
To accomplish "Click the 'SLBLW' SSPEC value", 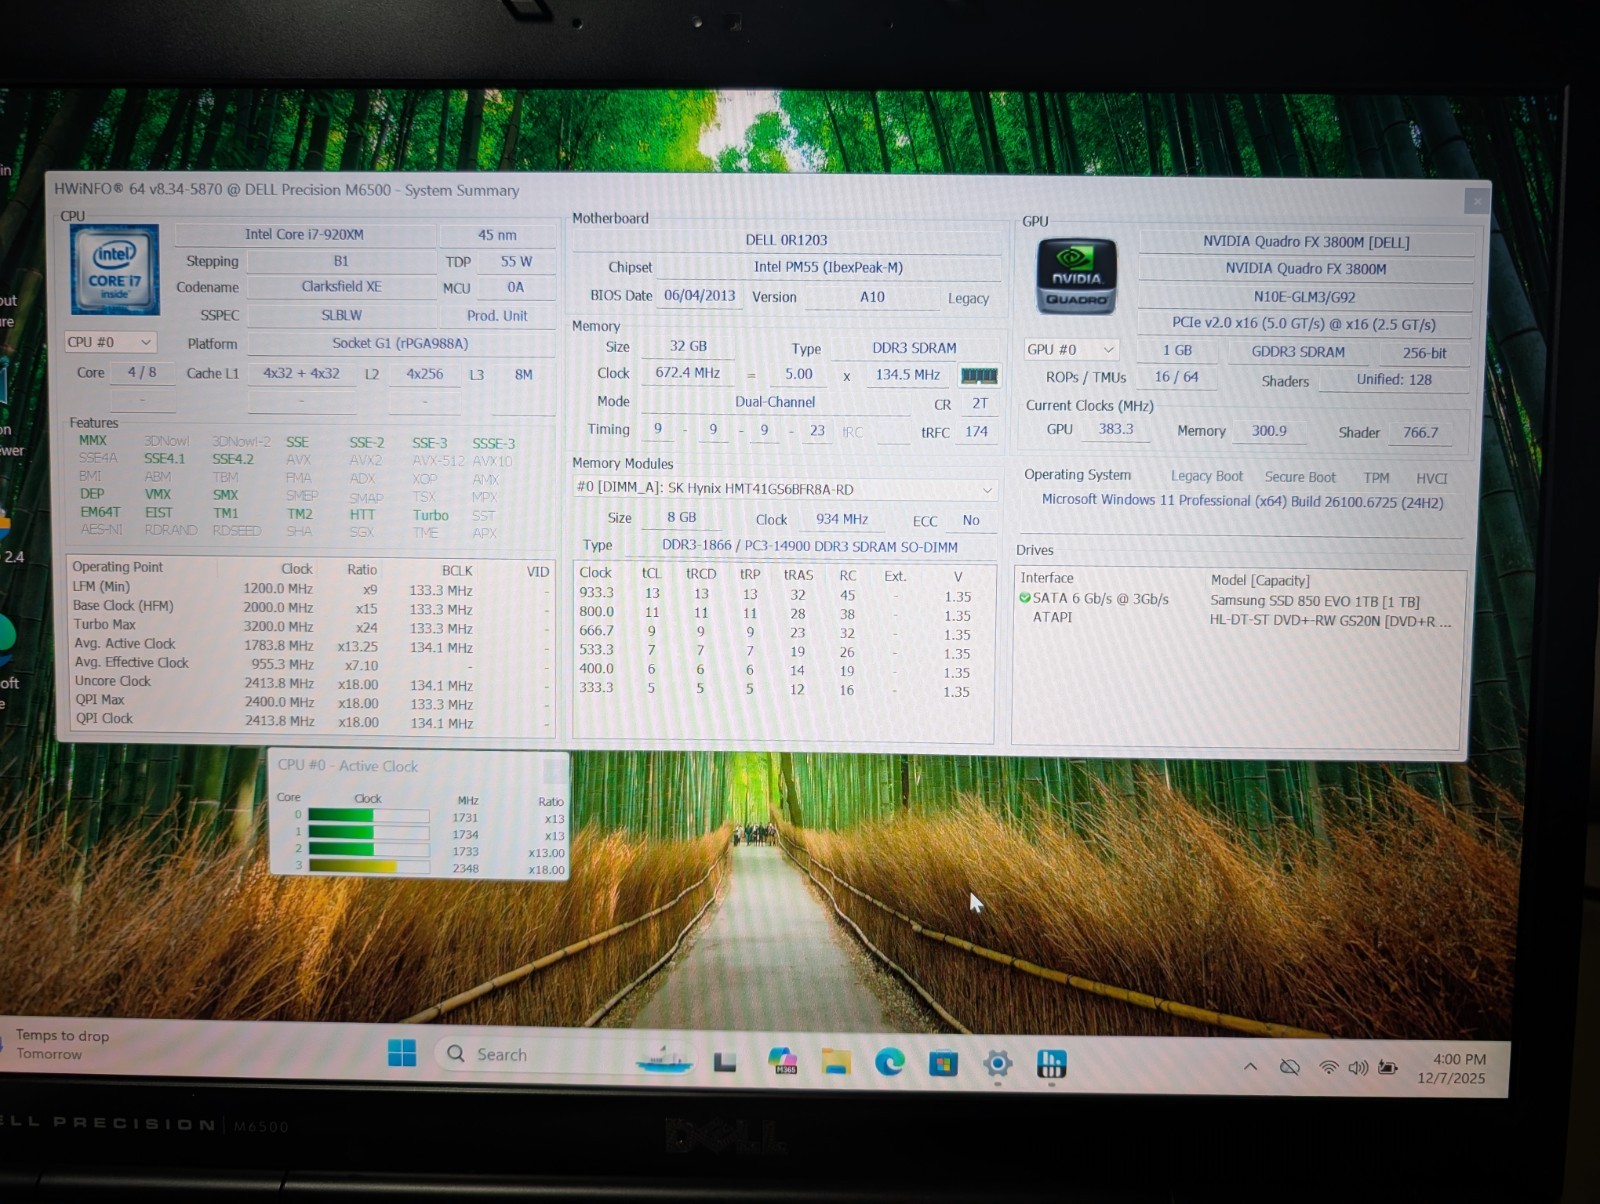I will tap(341, 315).
